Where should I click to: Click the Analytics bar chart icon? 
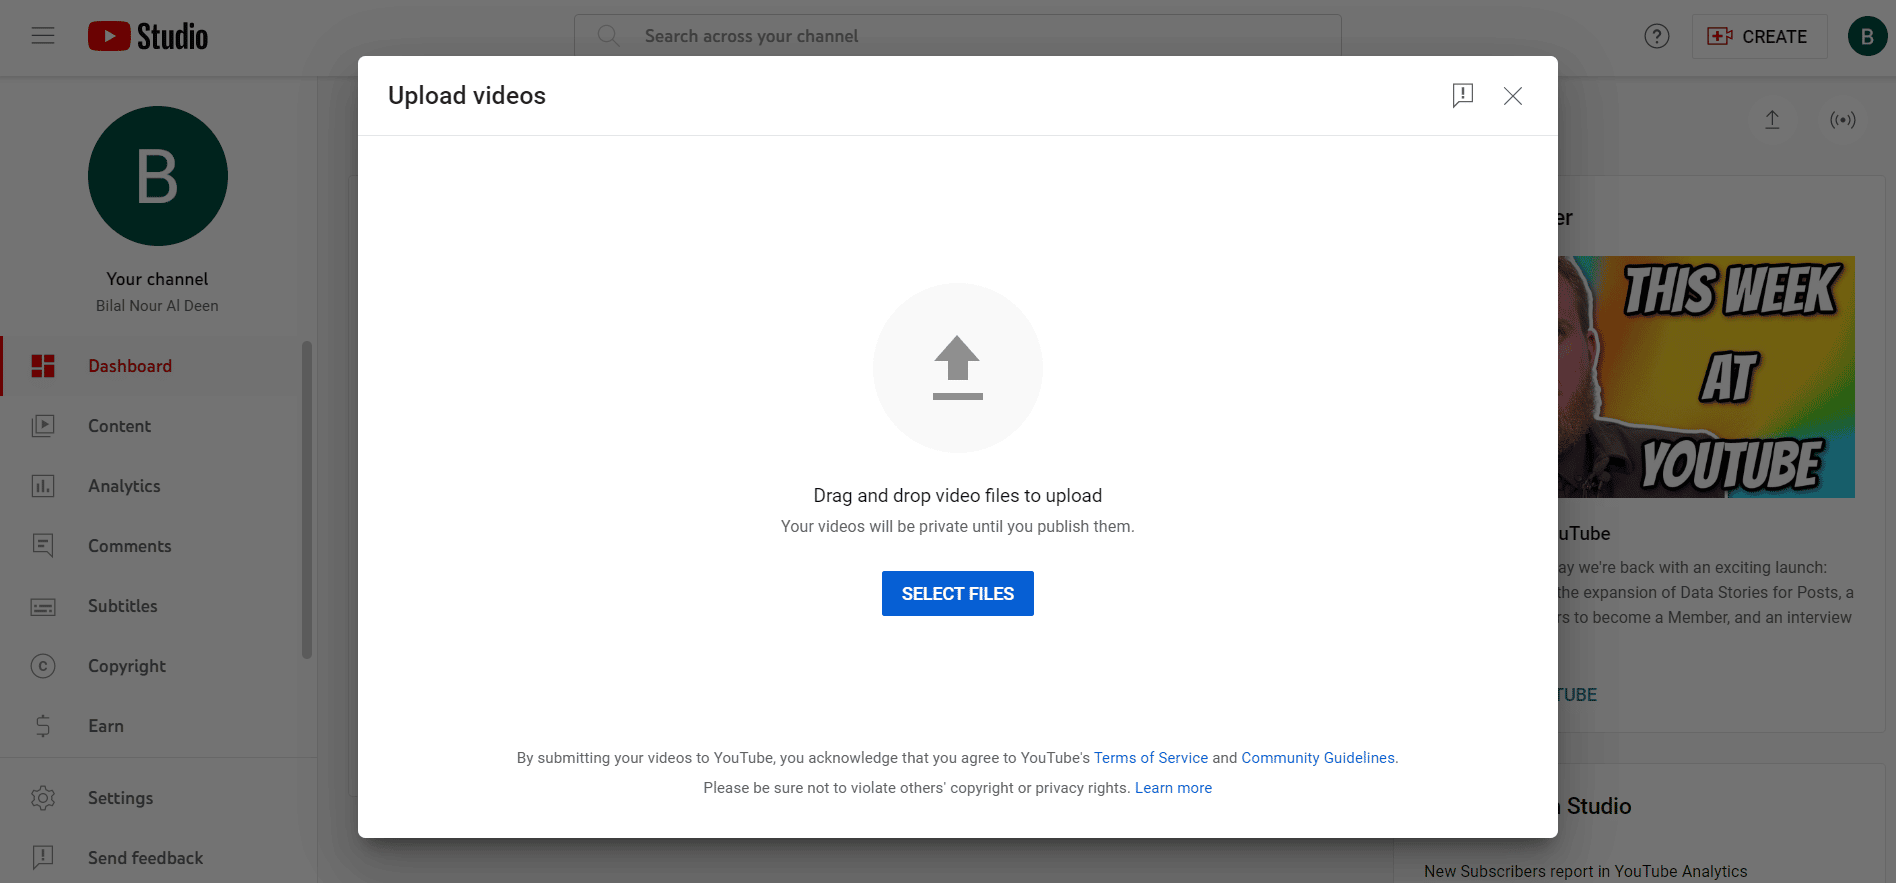point(43,486)
